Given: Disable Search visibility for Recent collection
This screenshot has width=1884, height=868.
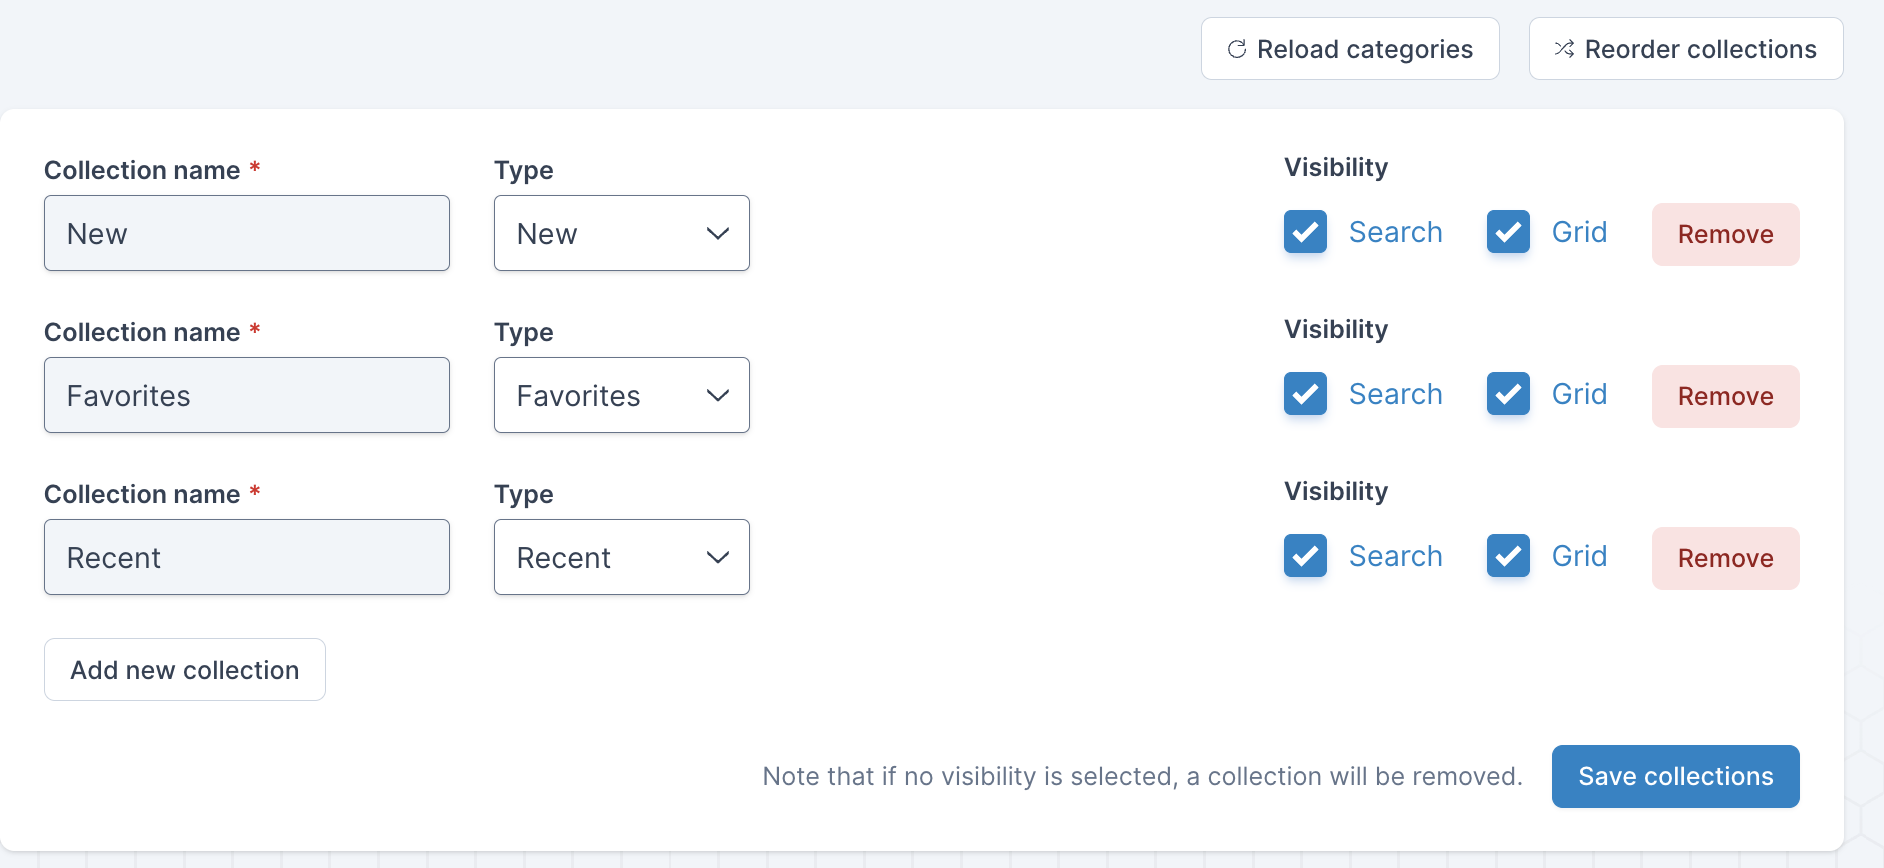Looking at the screenshot, I should coord(1305,556).
